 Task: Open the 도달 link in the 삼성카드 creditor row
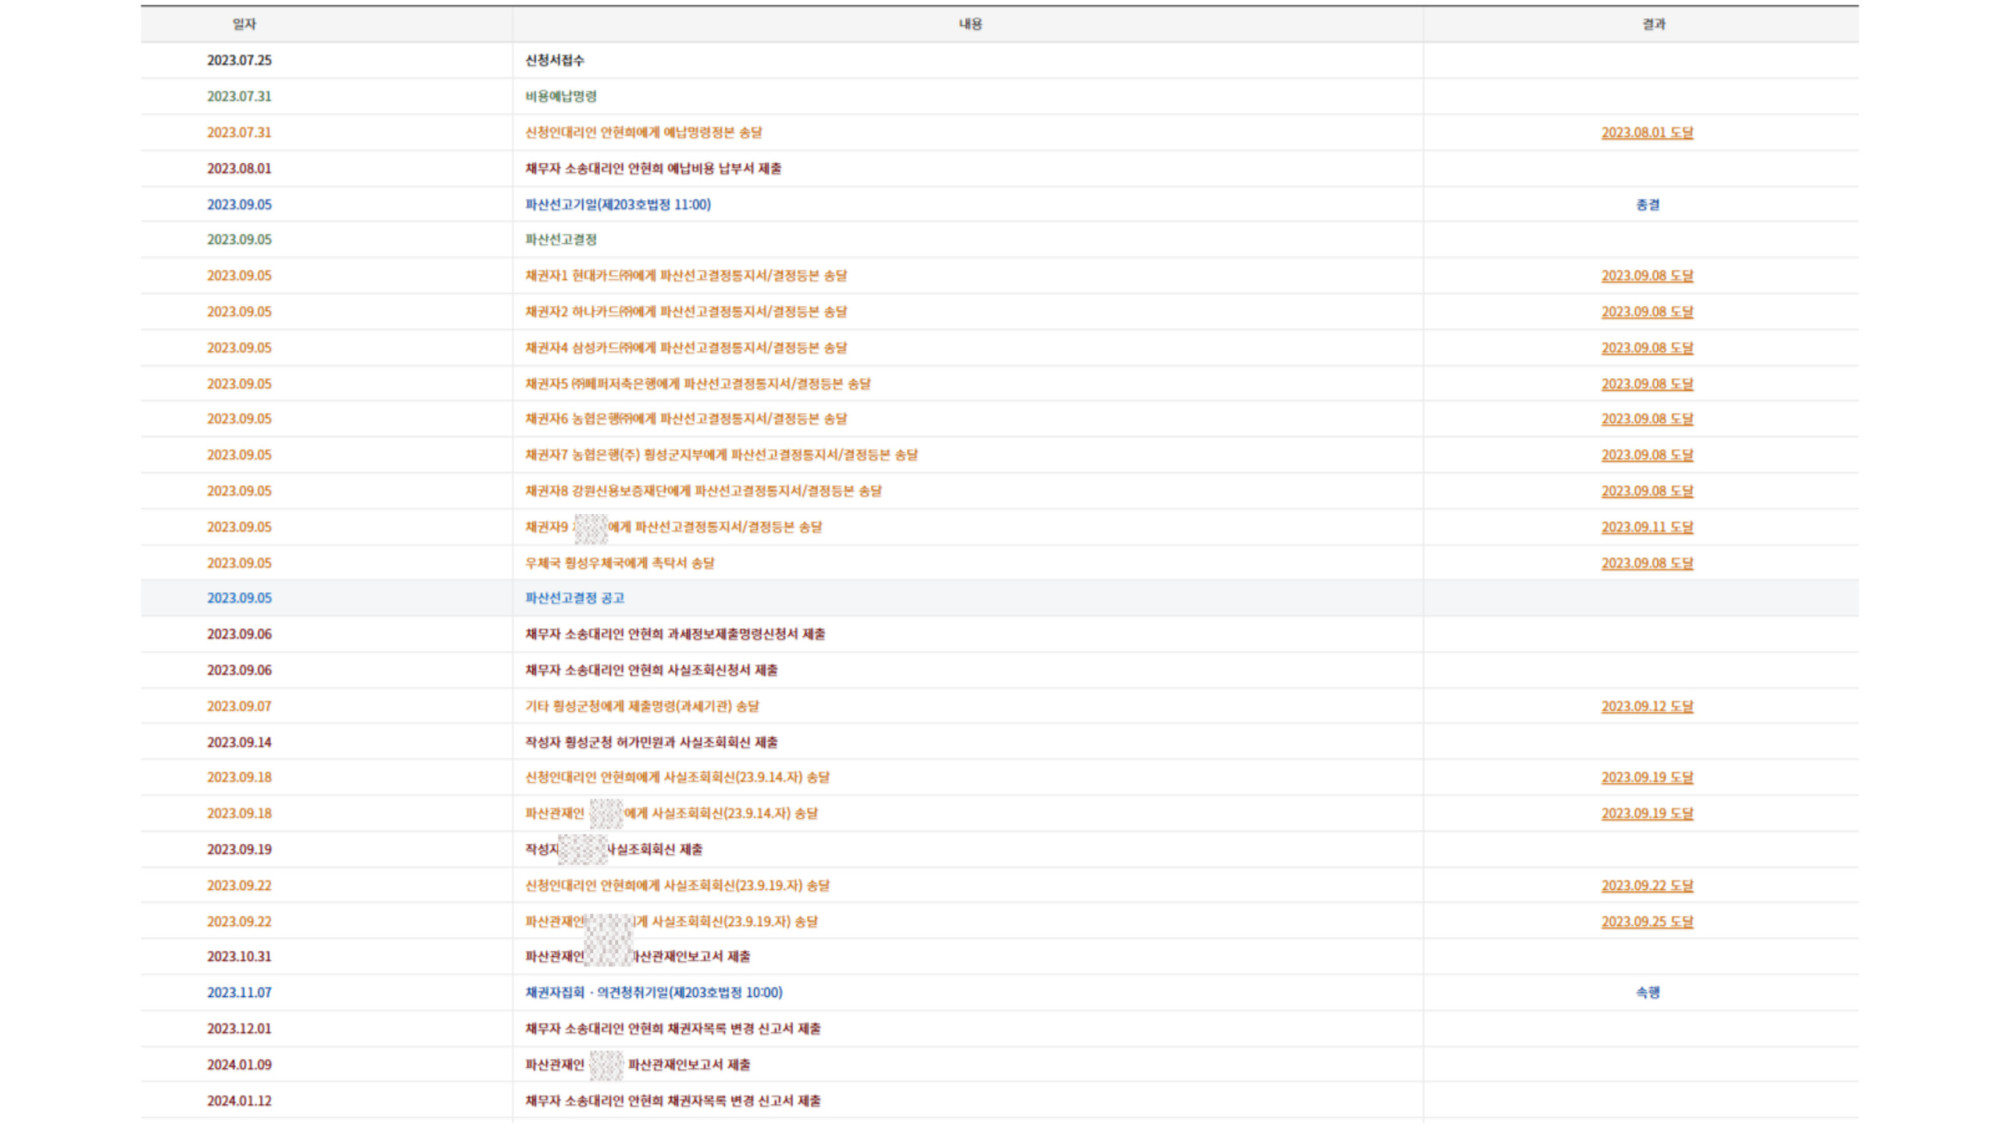1647,347
